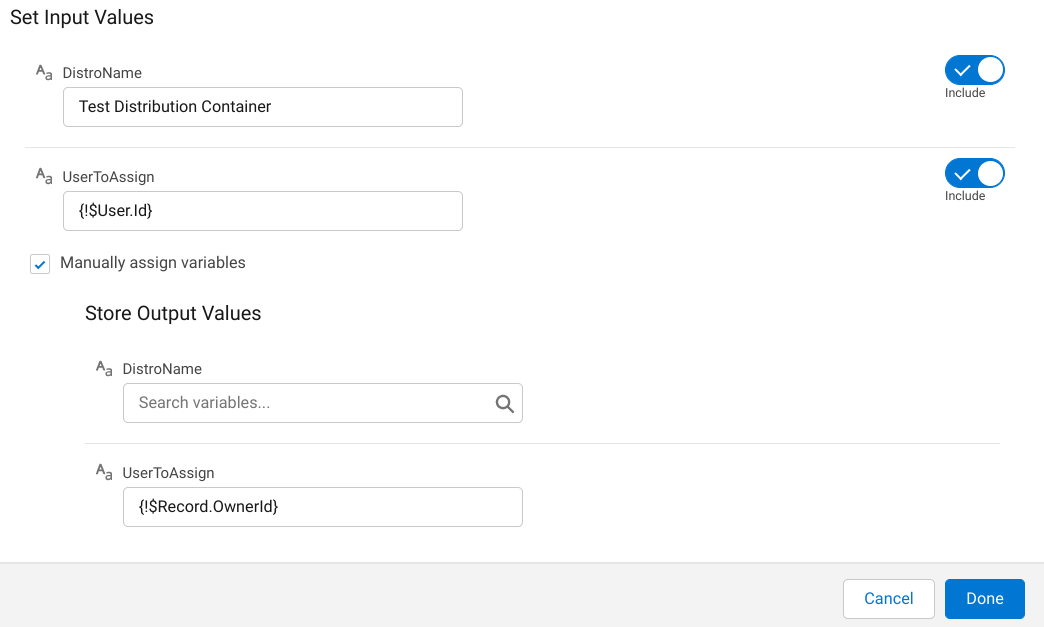Click the Store Output Values heading

pyautogui.click(x=173, y=313)
